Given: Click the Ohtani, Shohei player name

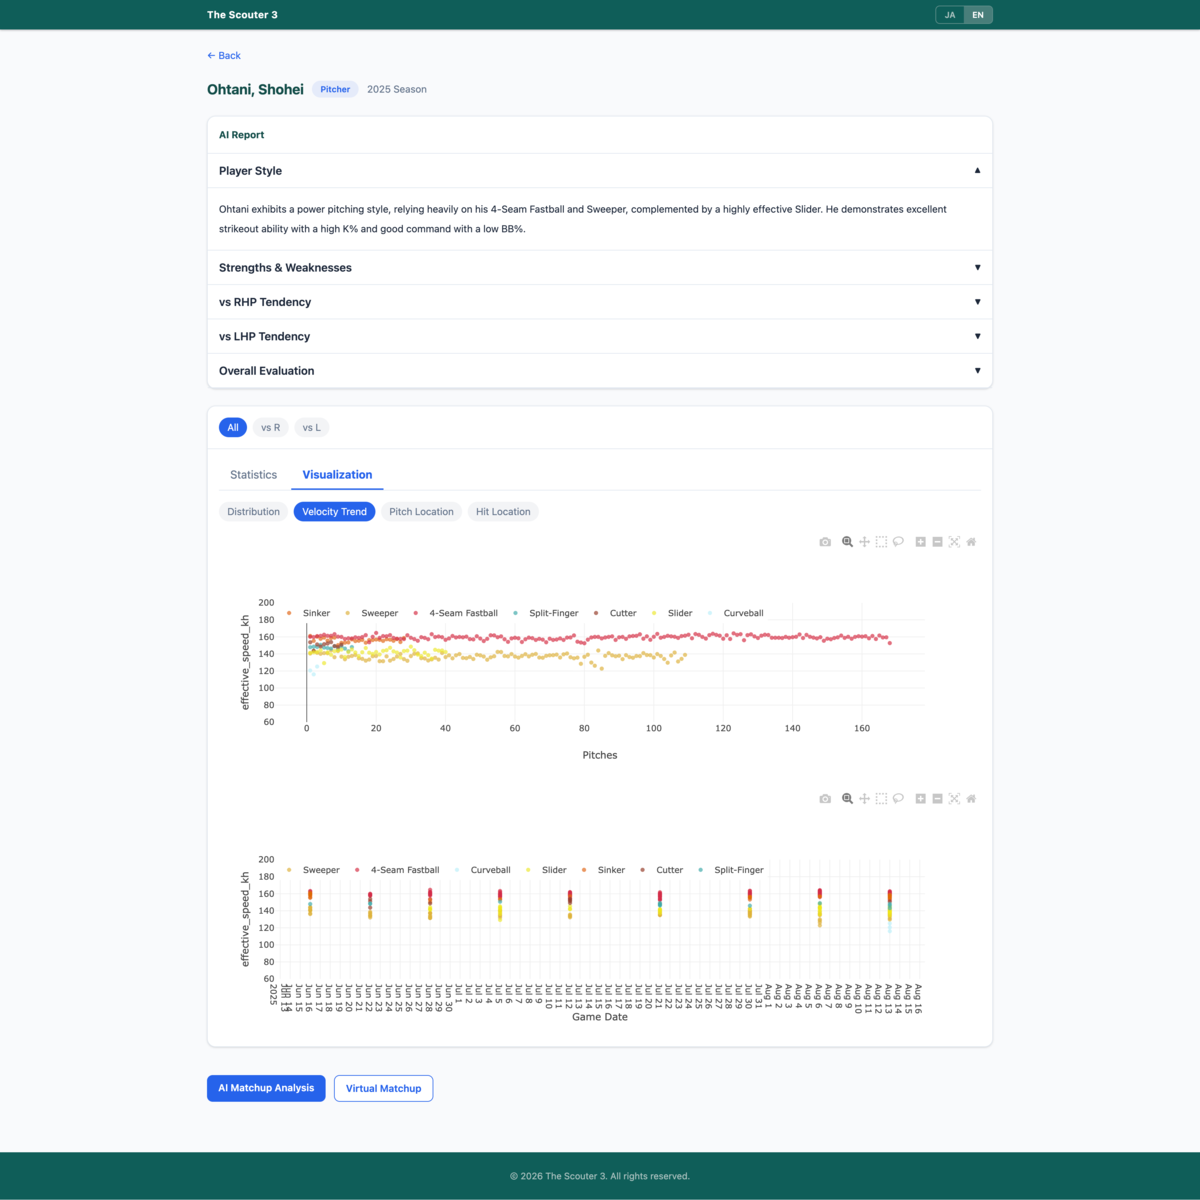Looking at the screenshot, I should [255, 89].
